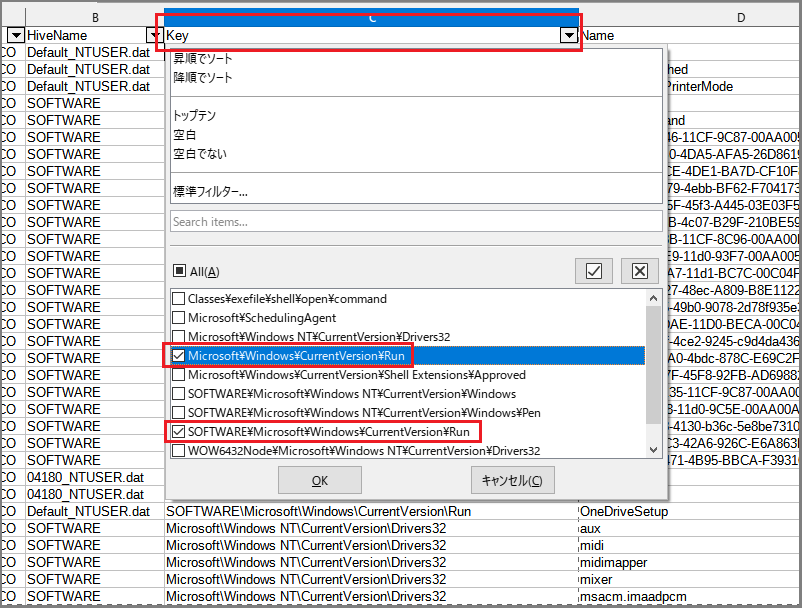Uncheck Microsoft¥Windows¥CurrentVersion¥Run filter item
This screenshot has height=608, width=802.
pos(179,355)
